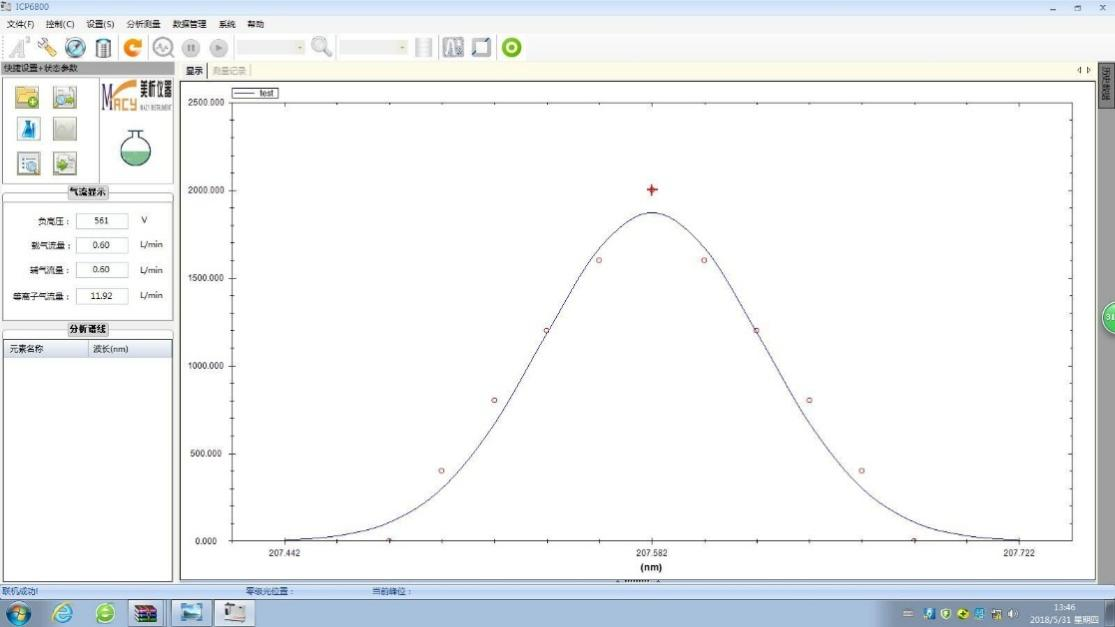Image resolution: width=1115 pixels, height=627 pixels.
Task: Click the magnifying glass search icon
Action: pos(321,47)
